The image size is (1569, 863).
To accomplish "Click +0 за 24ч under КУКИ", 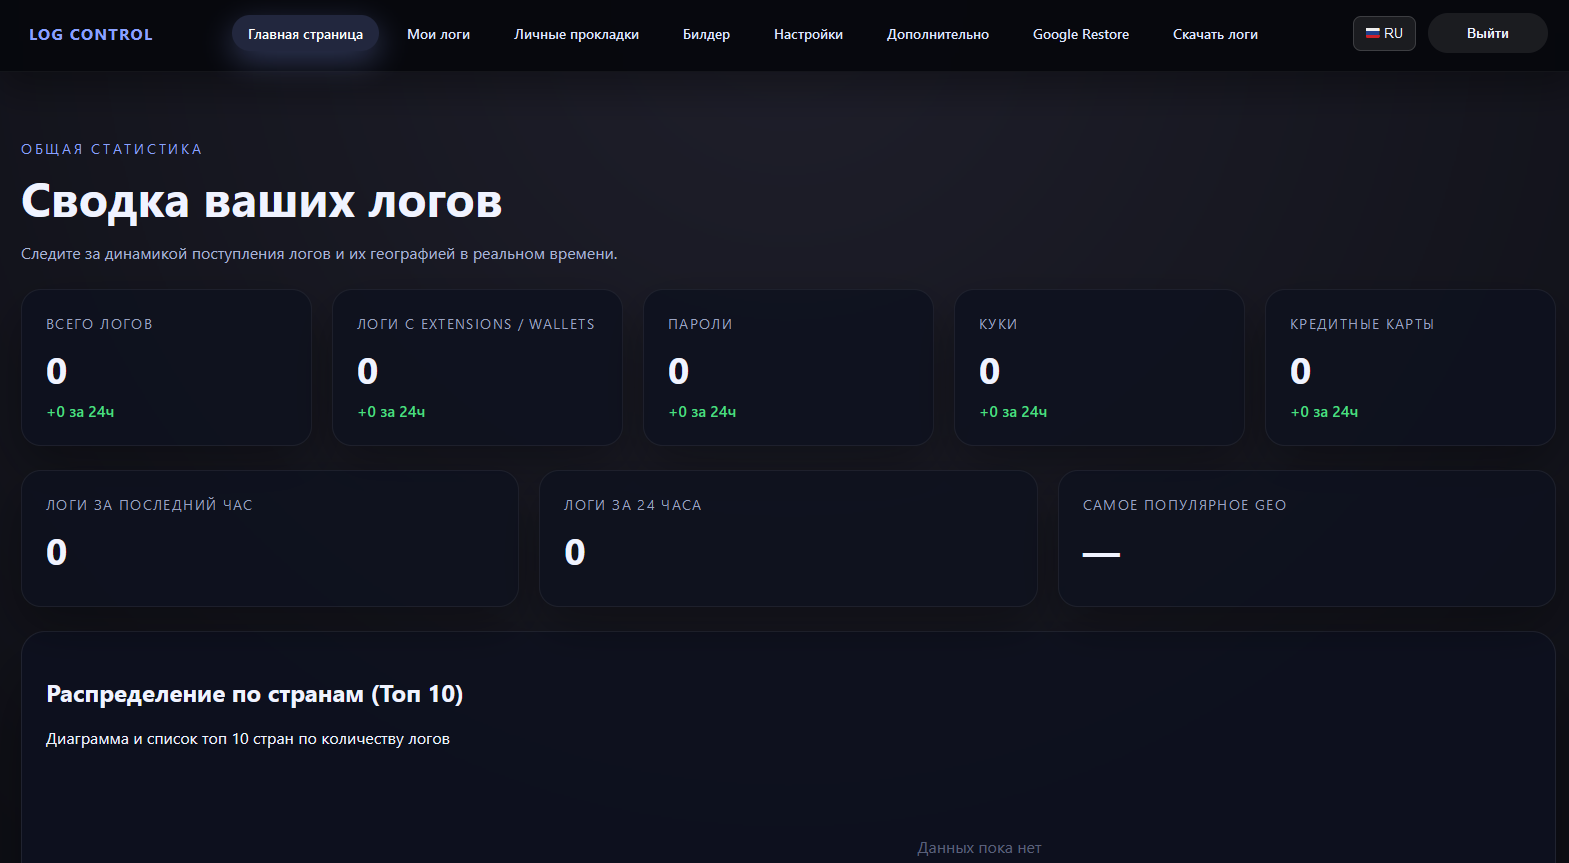I will pyautogui.click(x=1013, y=412).
